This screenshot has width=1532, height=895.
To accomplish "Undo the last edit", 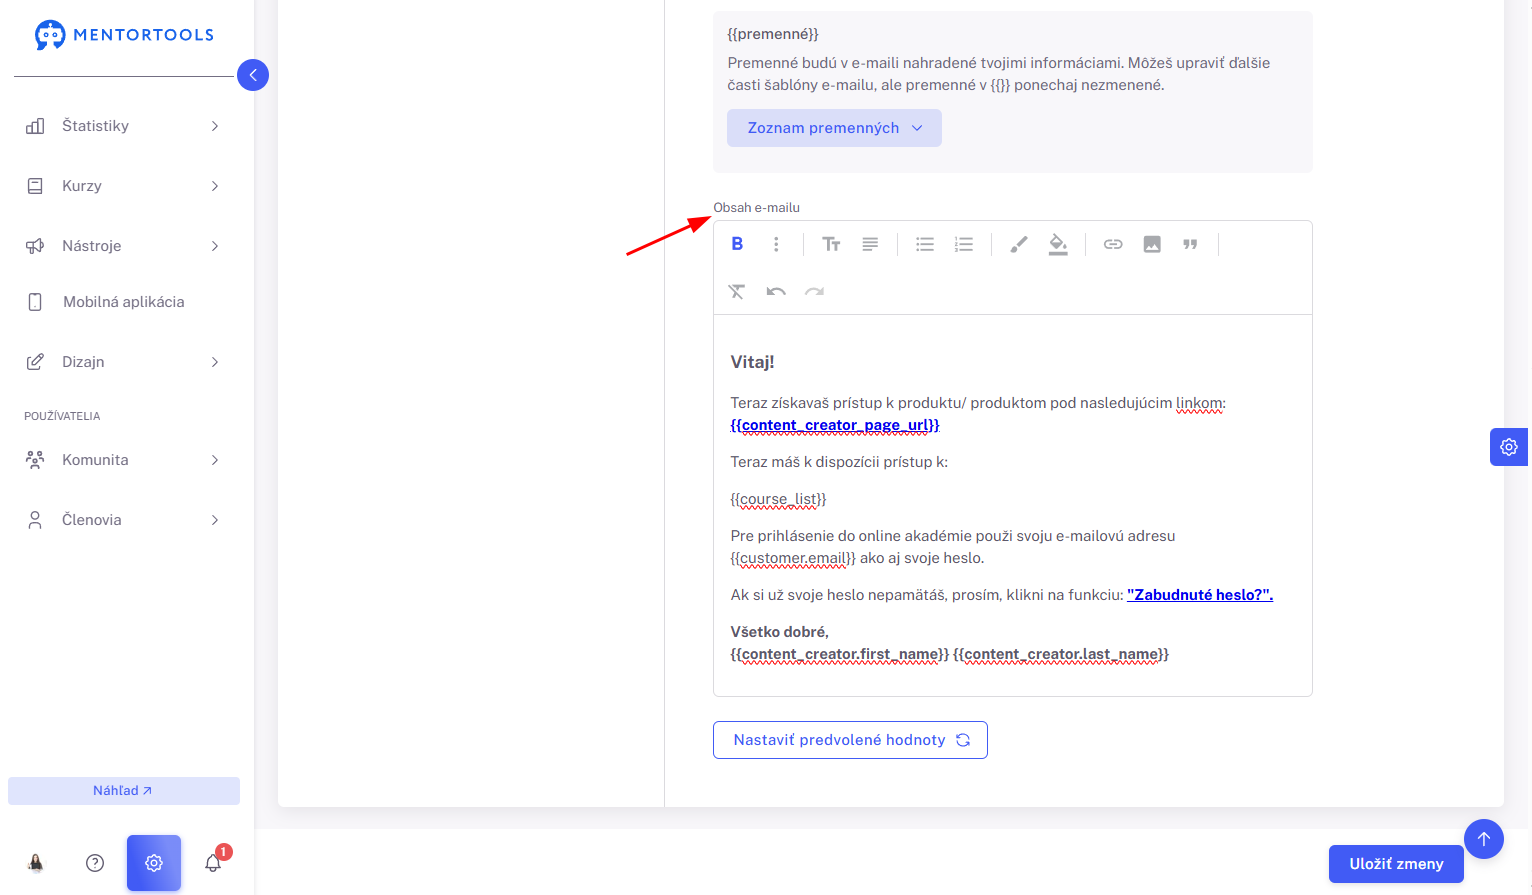I will pos(776,292).
